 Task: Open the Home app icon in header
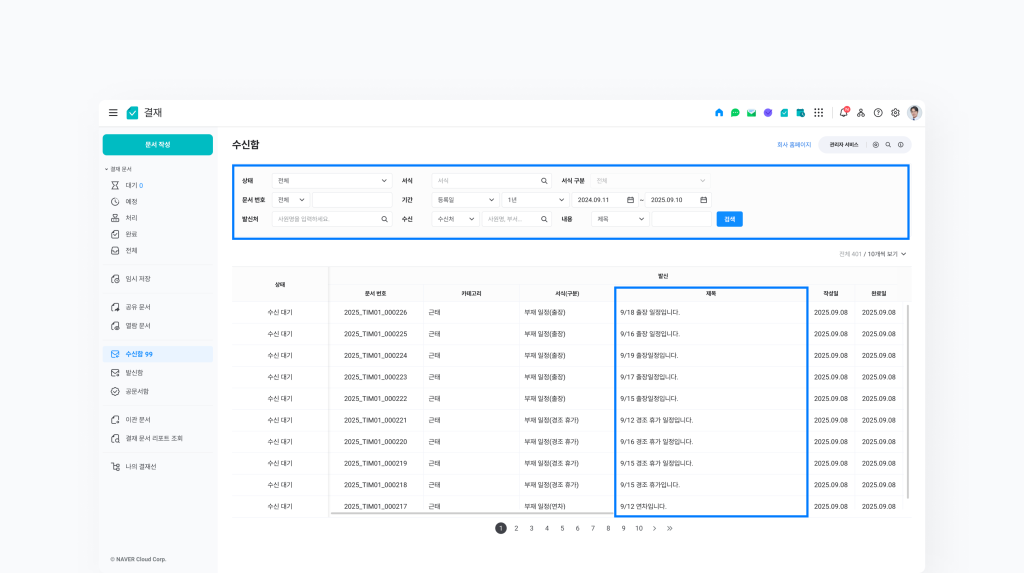click(x=718, y=113)
